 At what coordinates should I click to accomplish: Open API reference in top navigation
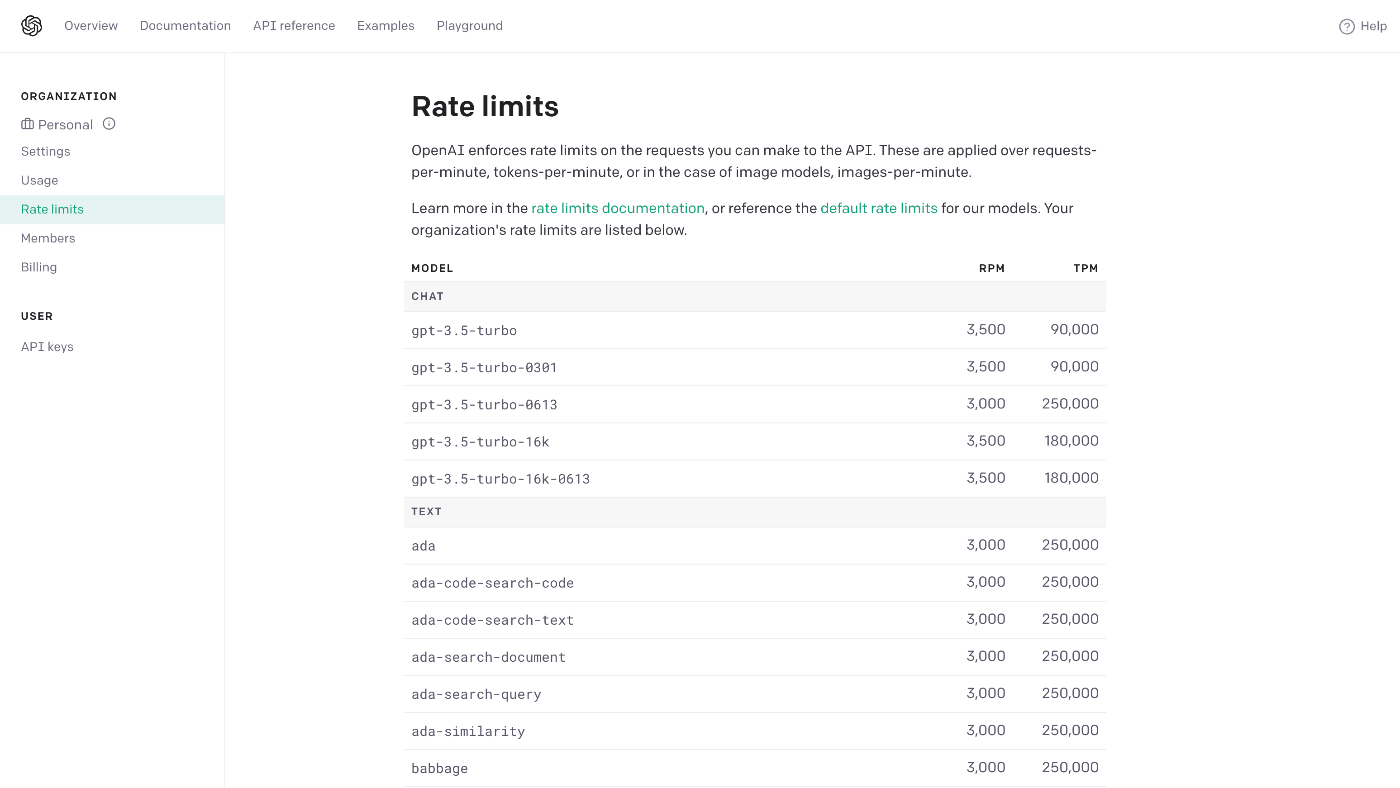click(x=294, y=26)
